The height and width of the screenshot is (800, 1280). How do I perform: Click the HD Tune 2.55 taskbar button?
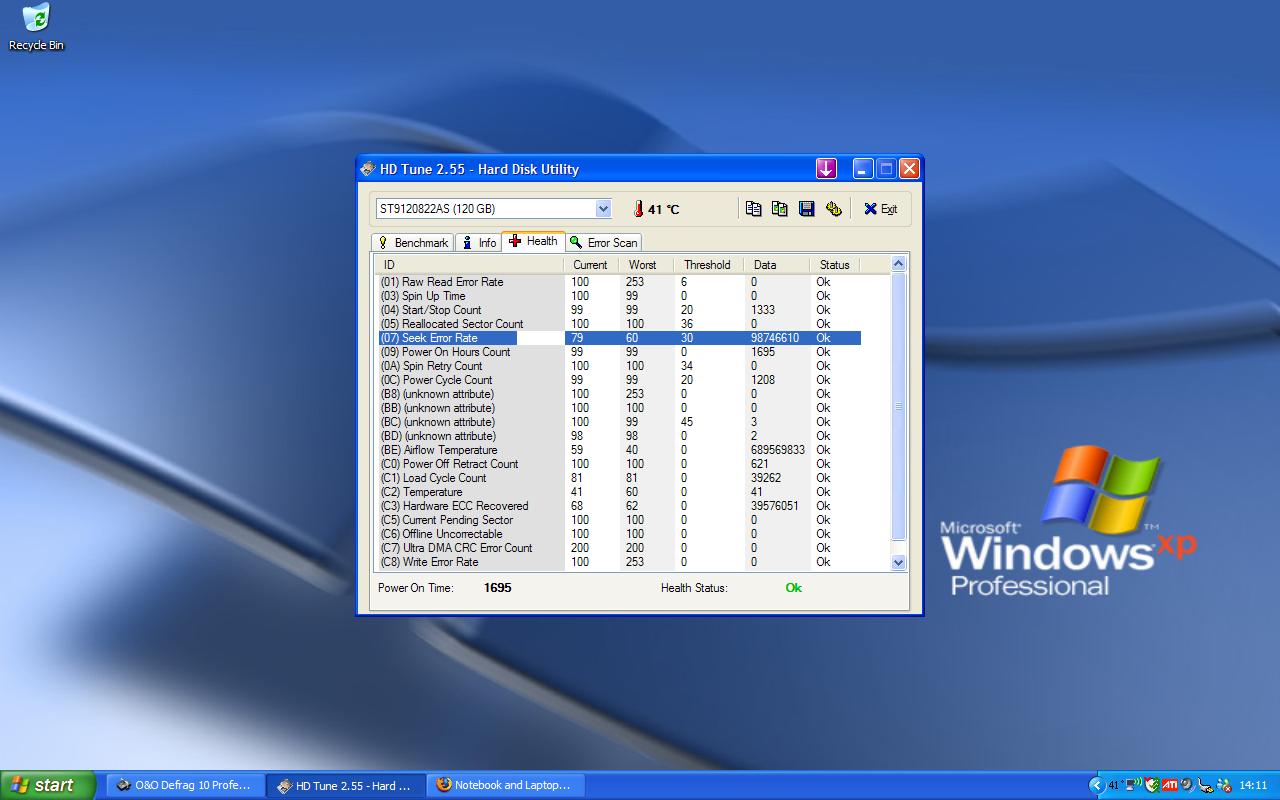click(x=345, y=785)
